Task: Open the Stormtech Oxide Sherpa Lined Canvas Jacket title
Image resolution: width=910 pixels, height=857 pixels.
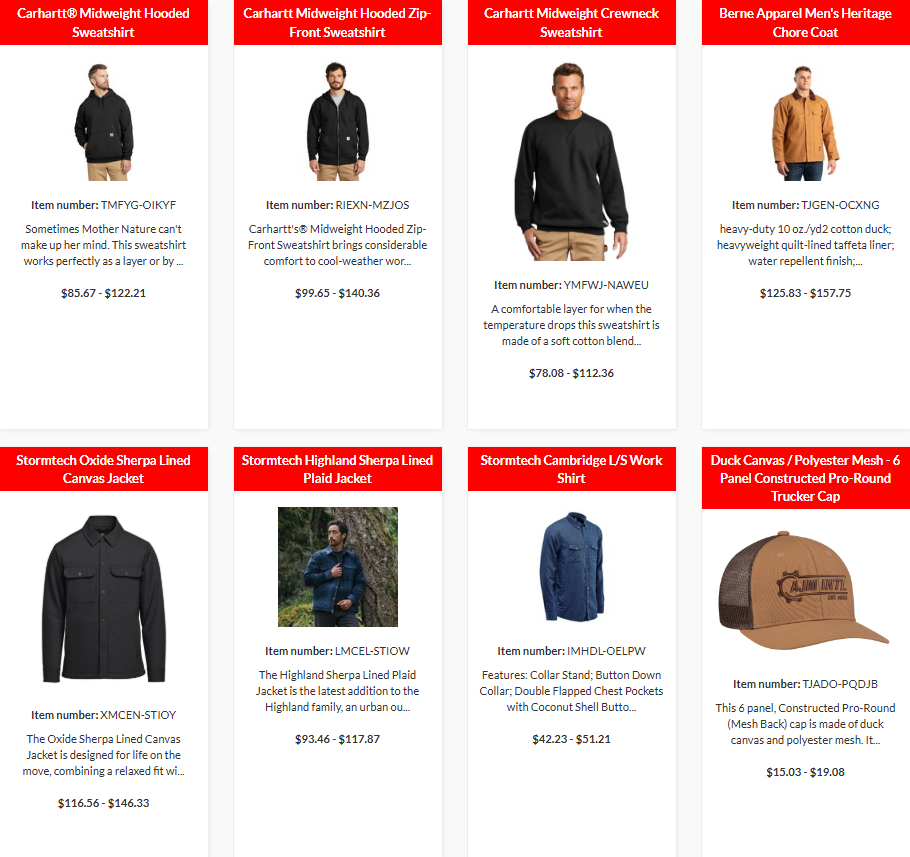Action: (103, 469)
